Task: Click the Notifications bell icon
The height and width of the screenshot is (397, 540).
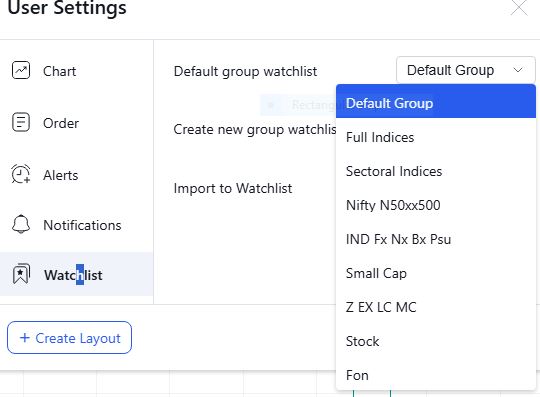Action: [21, 224]
